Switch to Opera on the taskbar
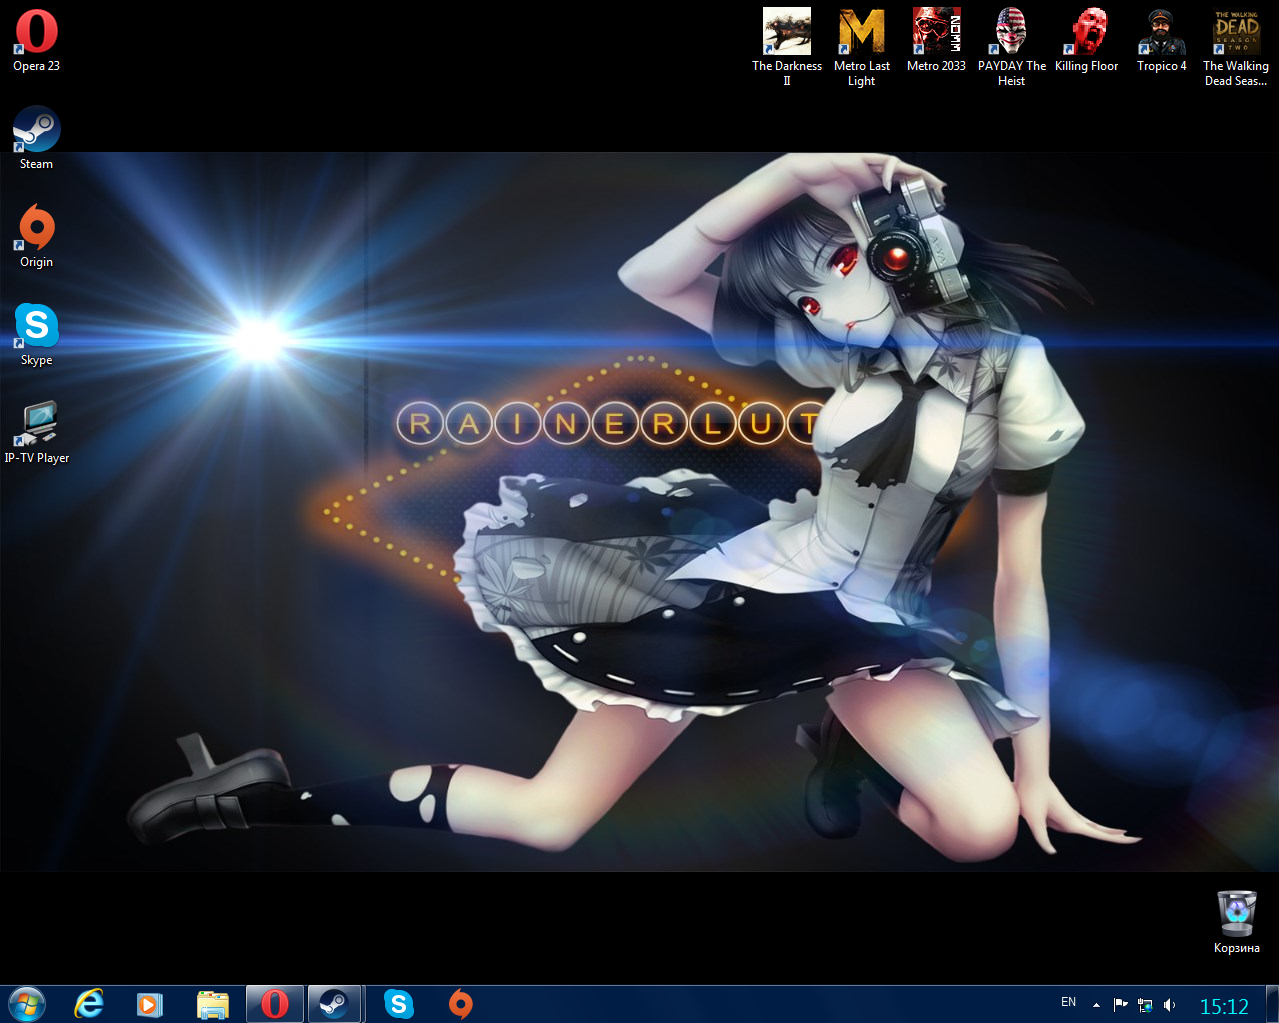Screen dimensions: 1279x1023 tap(275, 1004)
